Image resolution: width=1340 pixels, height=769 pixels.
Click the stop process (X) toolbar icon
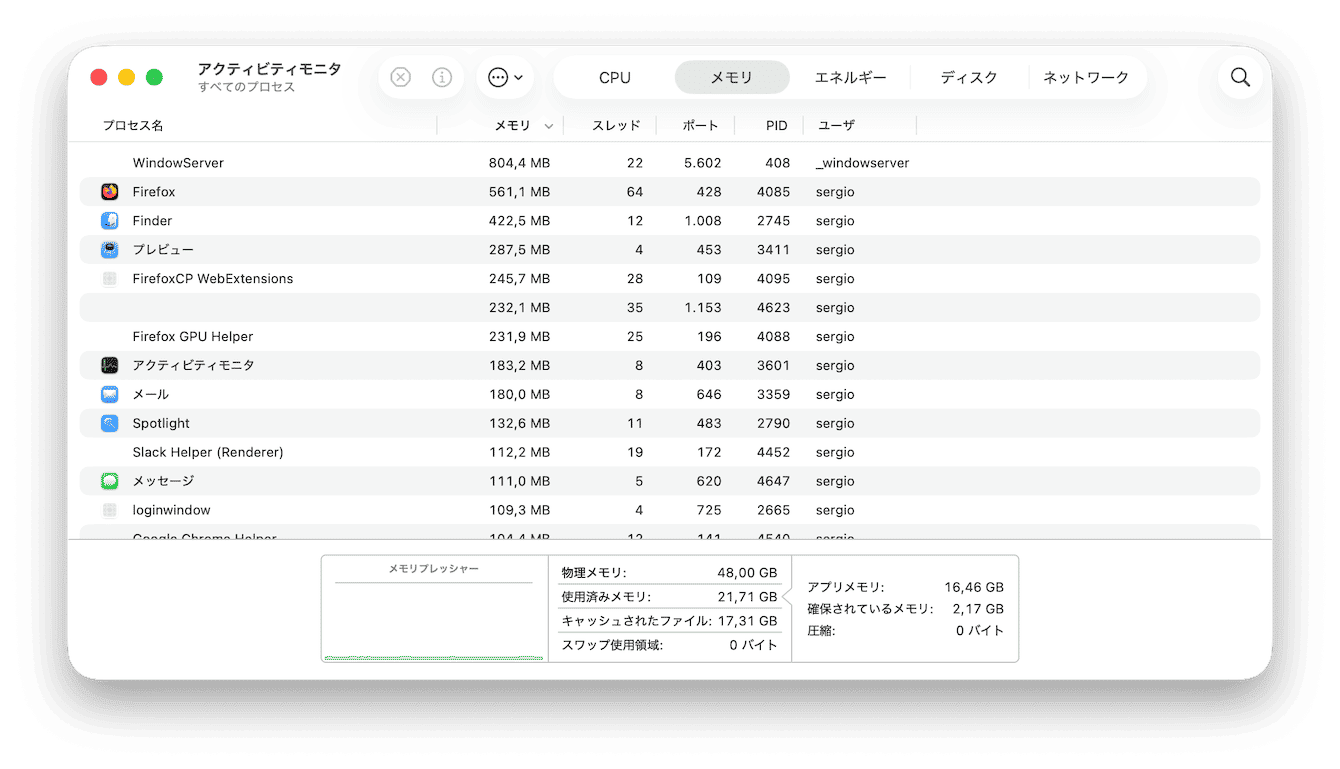400,77
